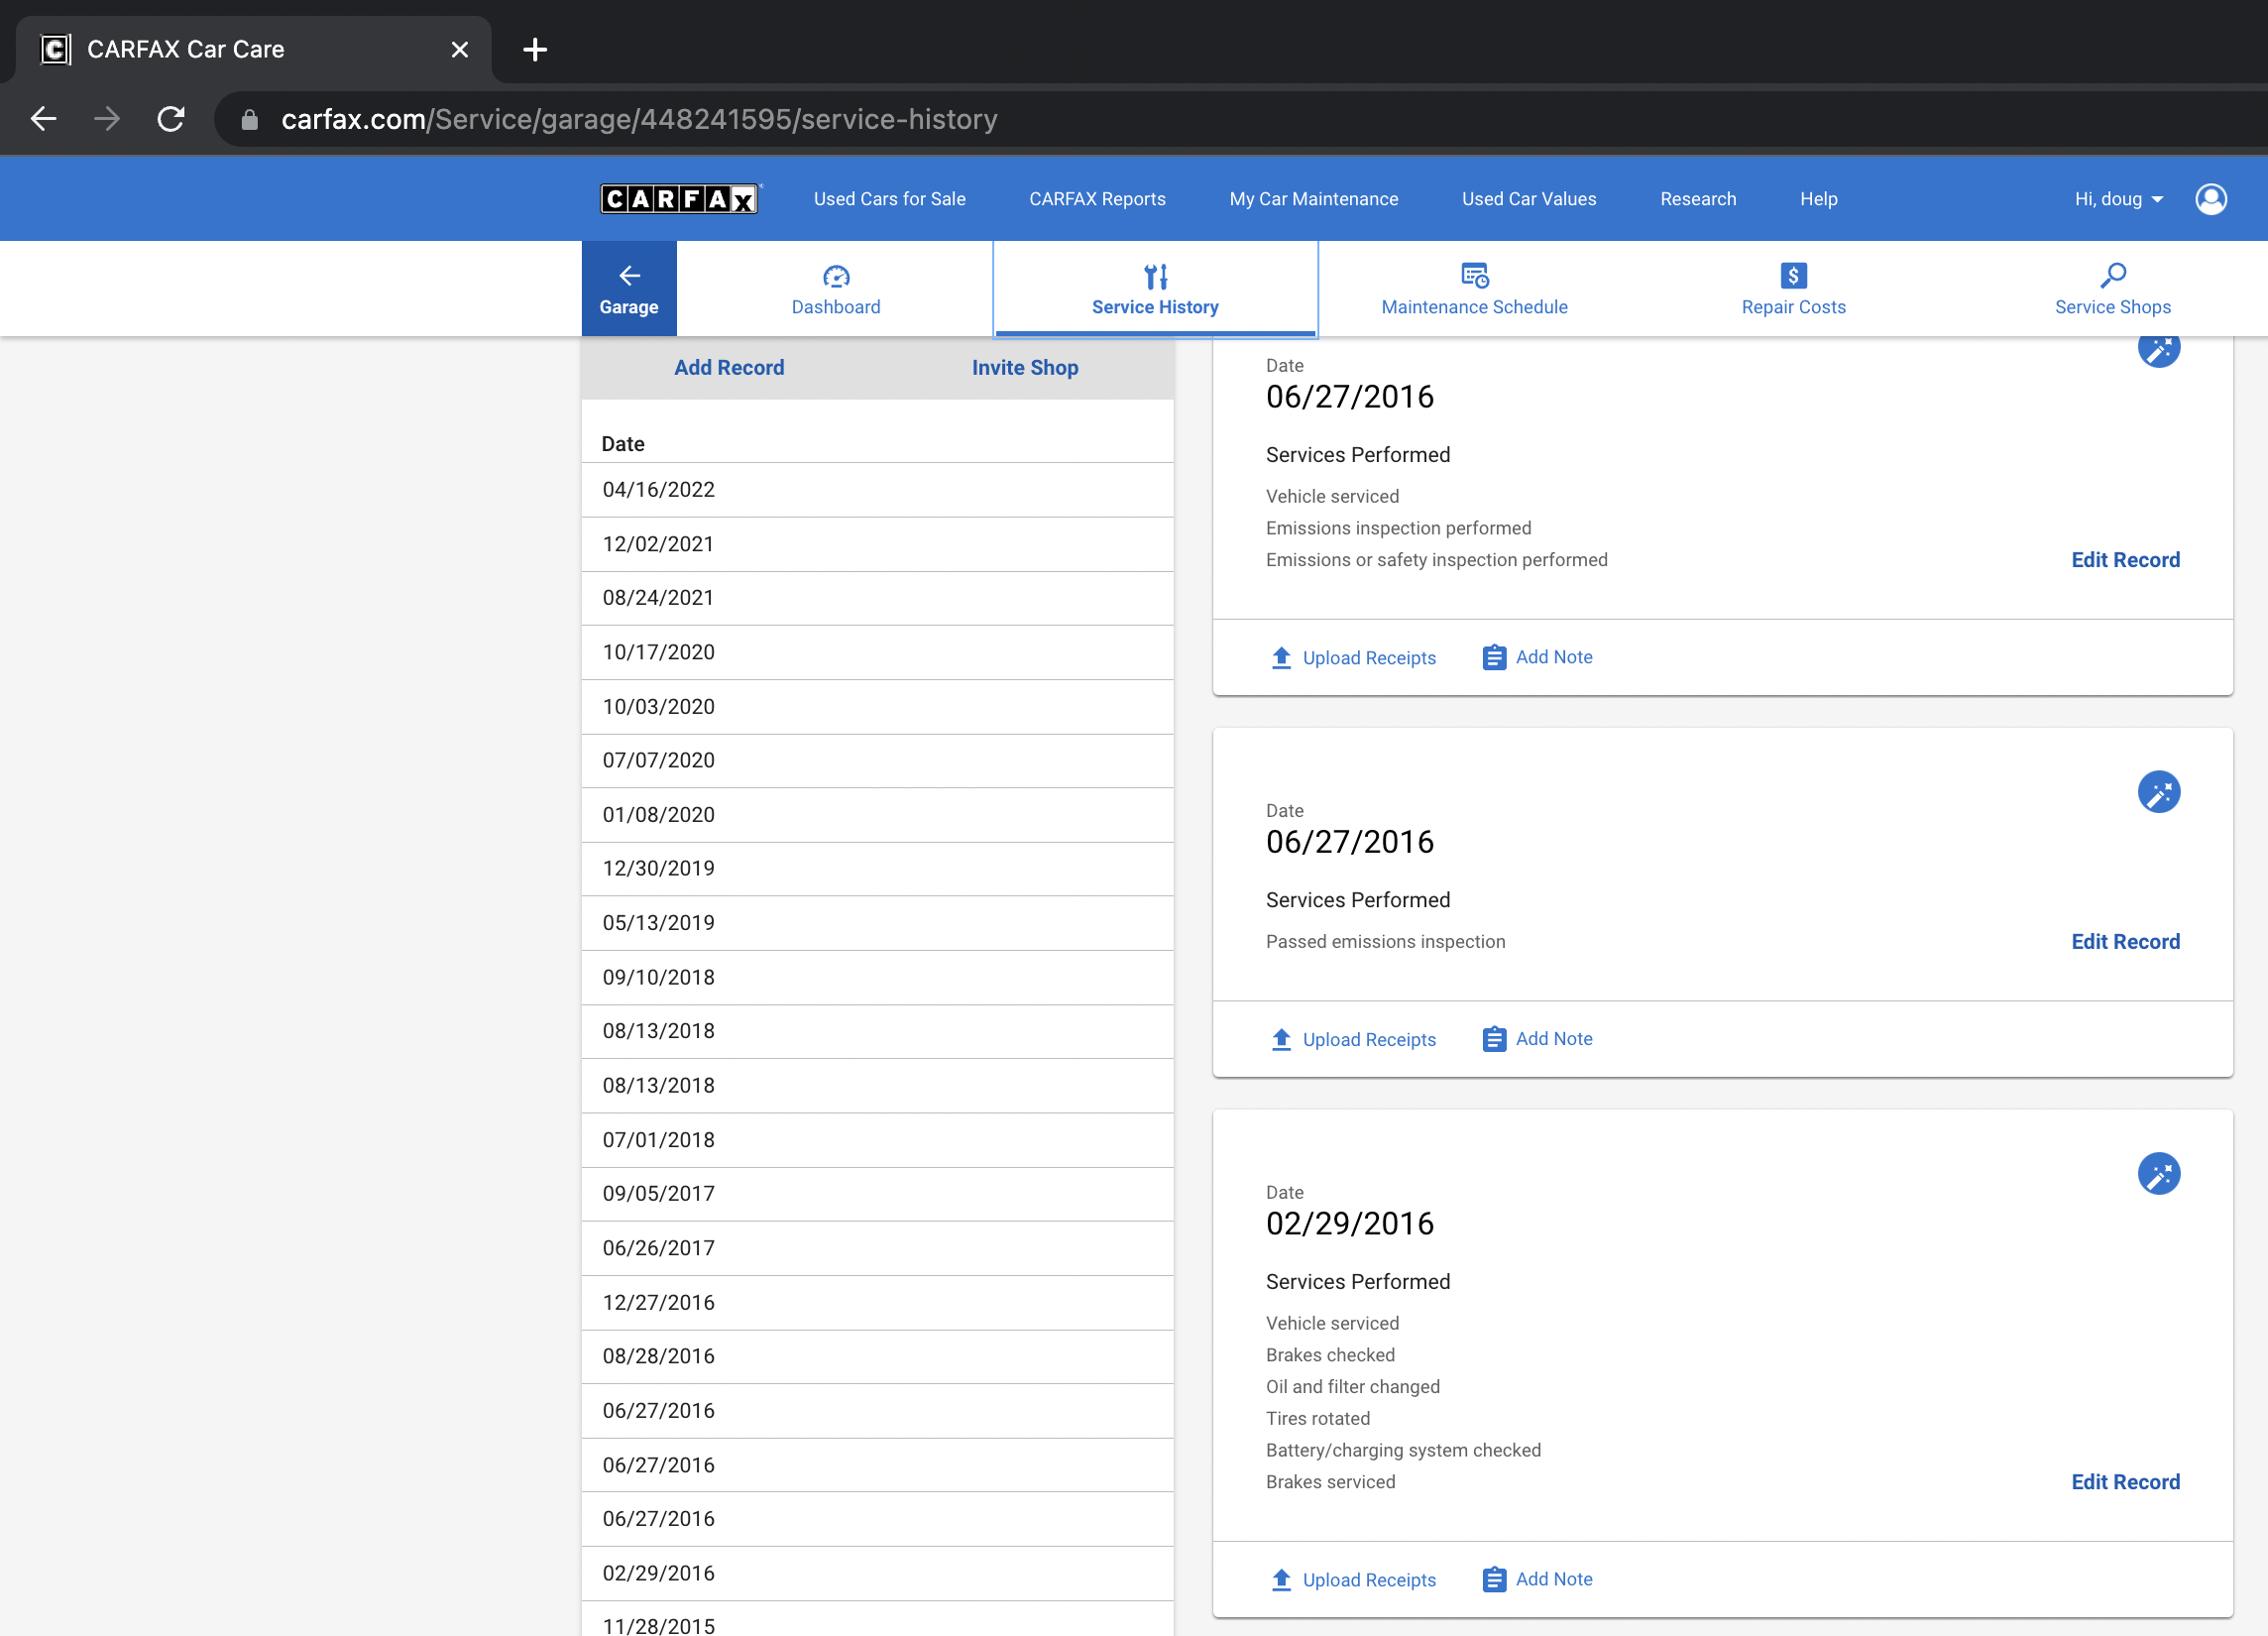Click the CARFAX logo

tap(680, 199)
